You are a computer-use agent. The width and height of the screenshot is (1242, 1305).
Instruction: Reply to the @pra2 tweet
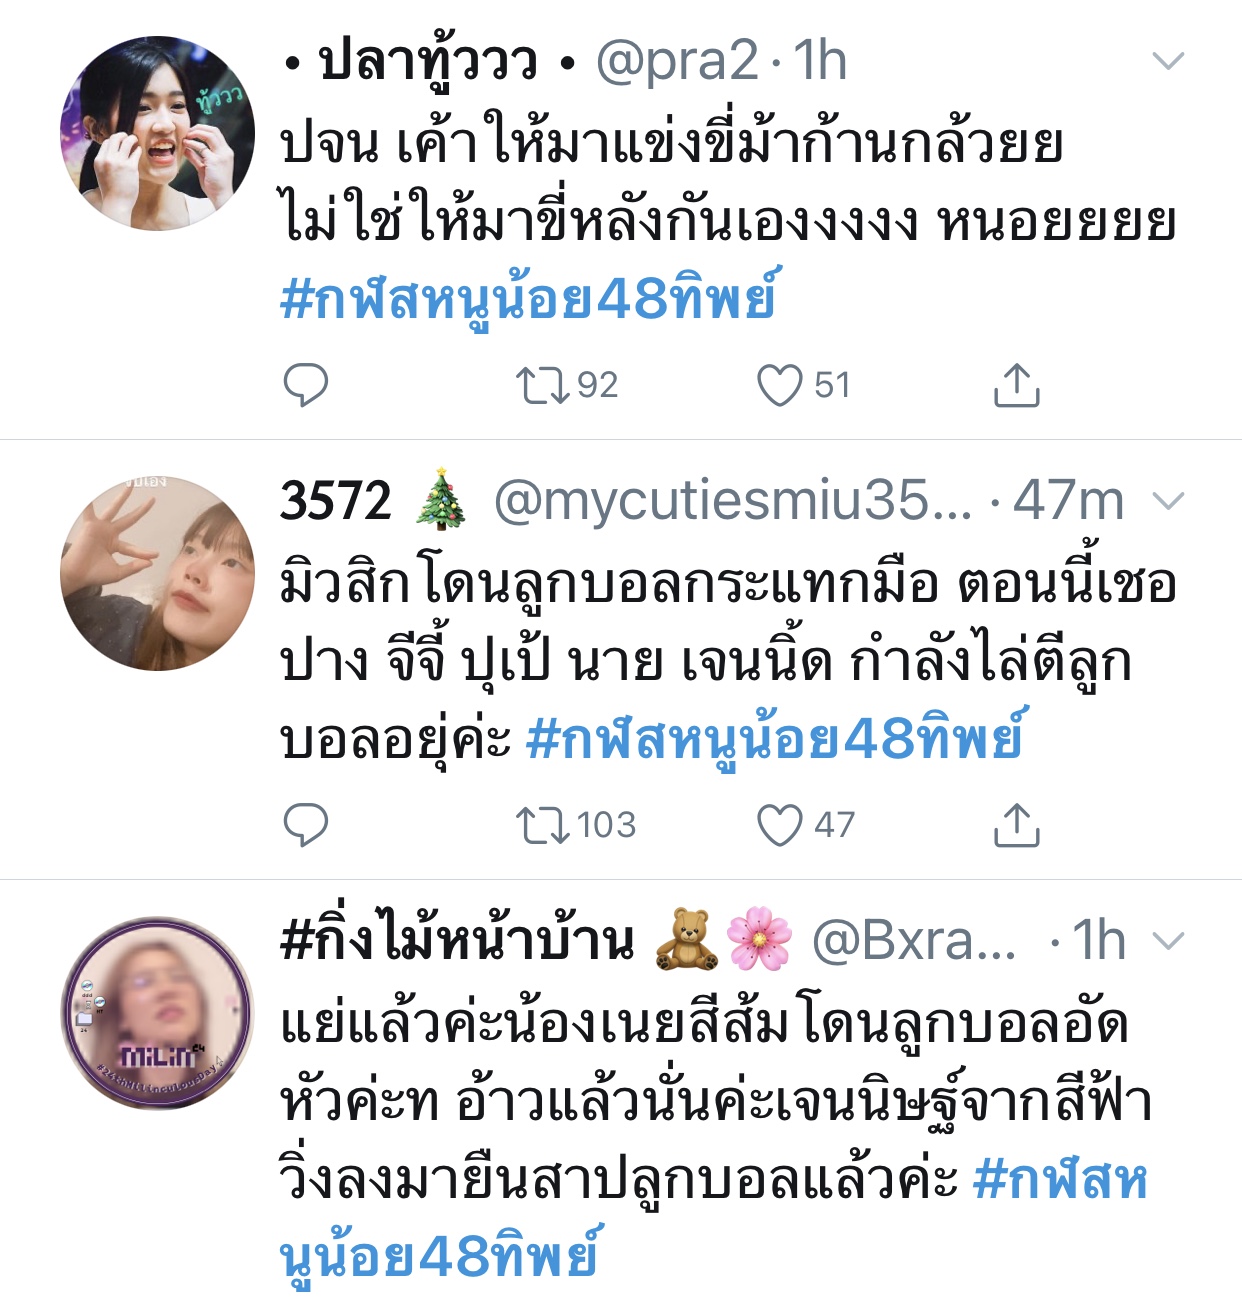pos(305,385)
